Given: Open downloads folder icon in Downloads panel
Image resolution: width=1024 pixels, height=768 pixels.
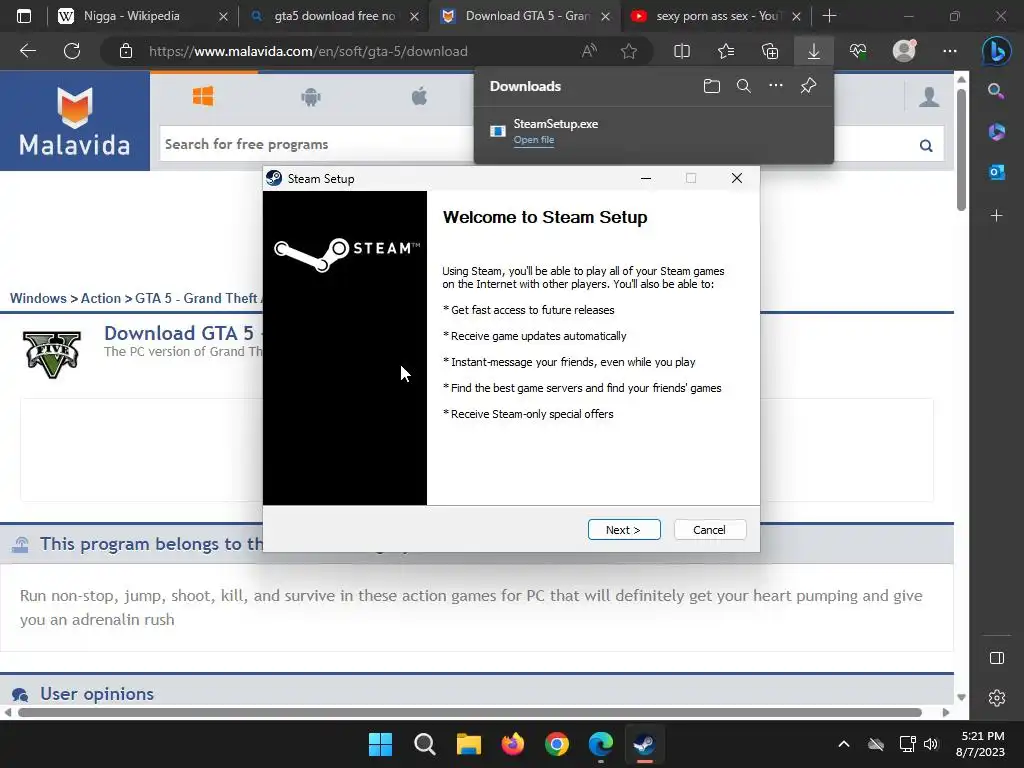Looking at the screenshot, I should tap(712, 86).
